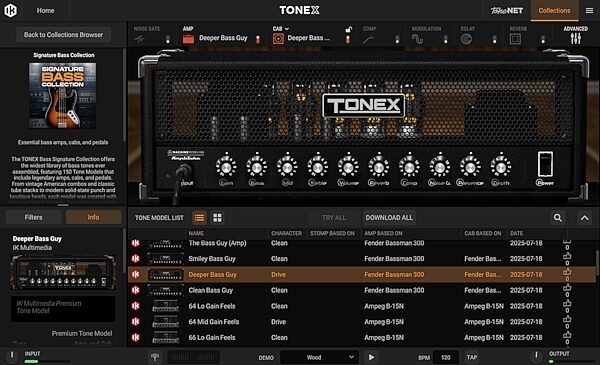The width and height of the screenshot is (600, 365).
Task: Click the IK Multimedia logo icon
Action: point(10,10)
